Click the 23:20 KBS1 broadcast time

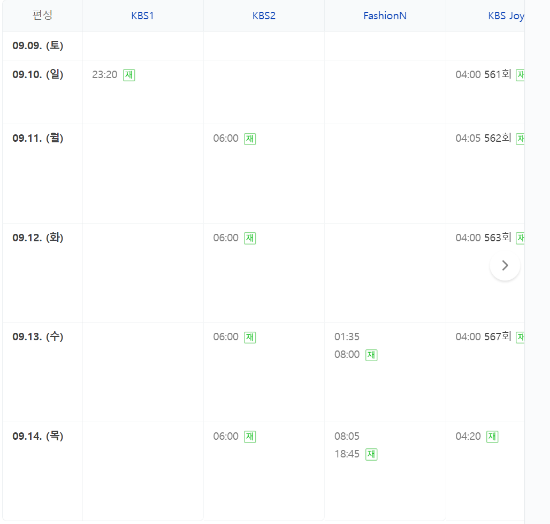click(105, 75)
